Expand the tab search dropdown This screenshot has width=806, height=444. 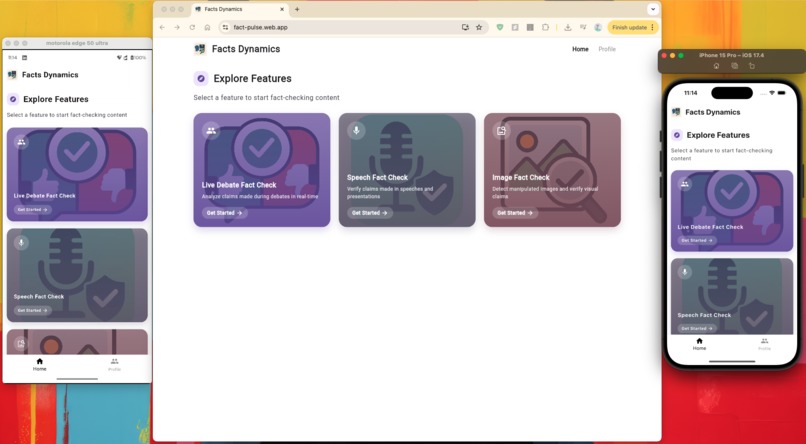click(x=653, y=9)
